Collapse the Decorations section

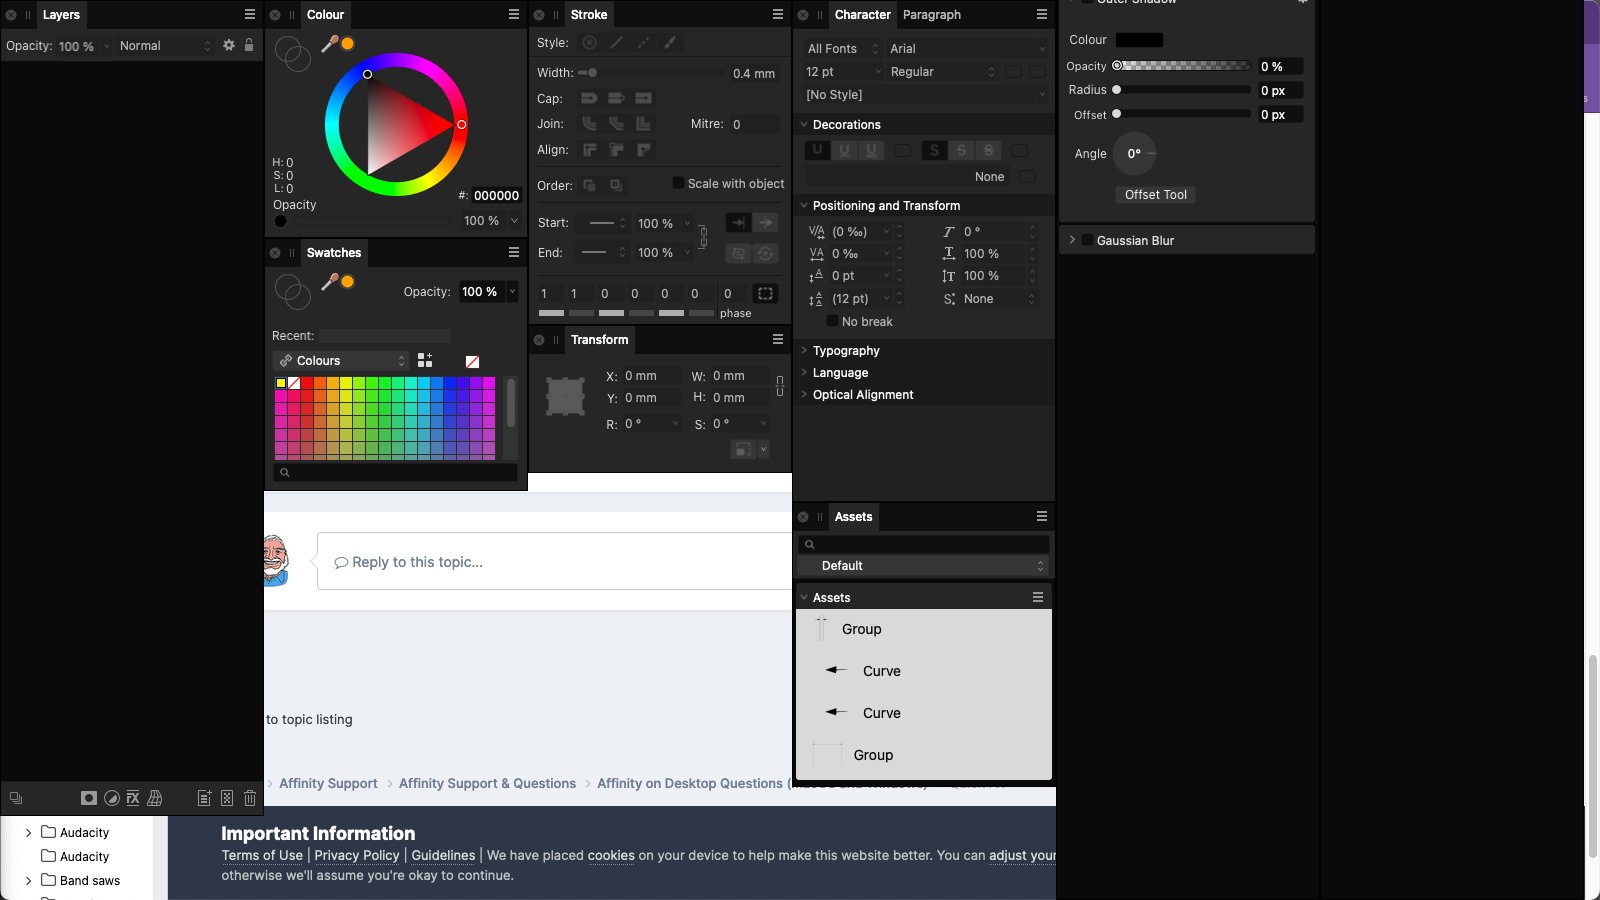tap(804, 124)
